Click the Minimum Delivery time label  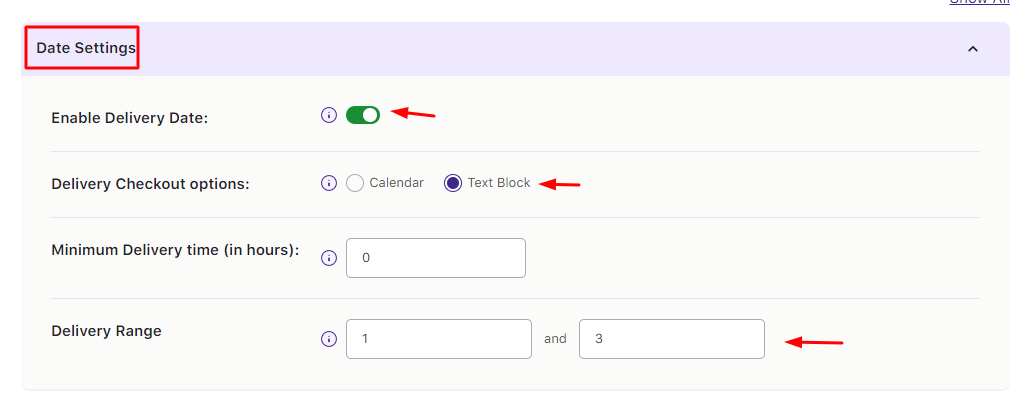tap(175, 250)
